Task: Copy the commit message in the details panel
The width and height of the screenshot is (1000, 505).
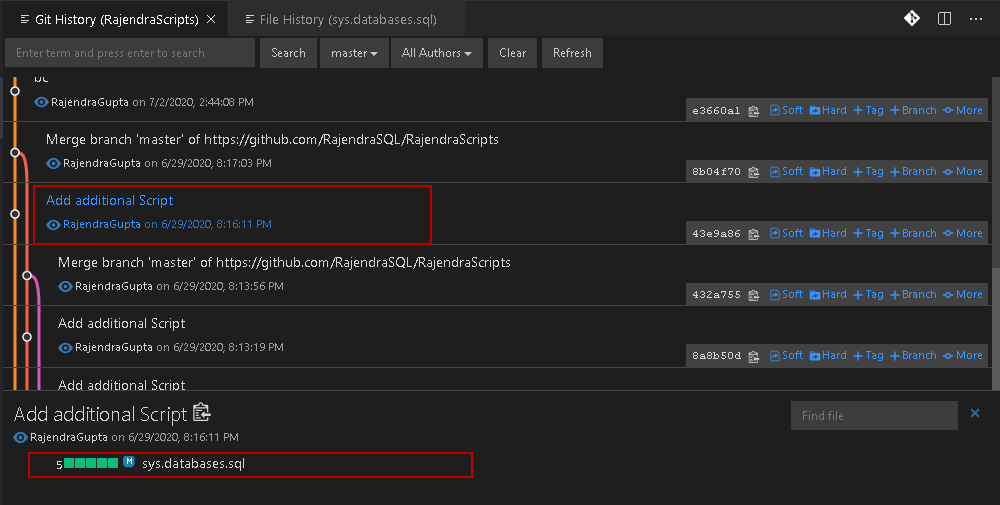Action: click(202, 413)
